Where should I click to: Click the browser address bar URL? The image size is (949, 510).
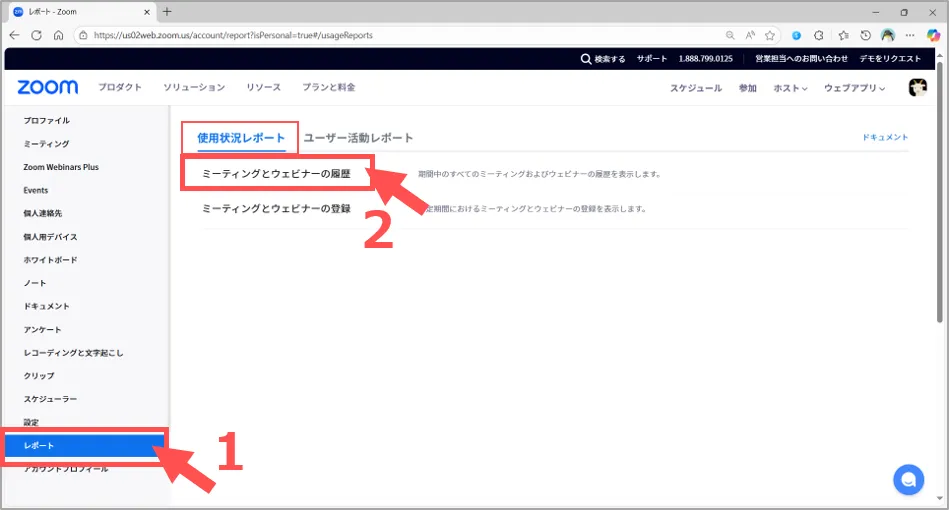coord(233,35)
